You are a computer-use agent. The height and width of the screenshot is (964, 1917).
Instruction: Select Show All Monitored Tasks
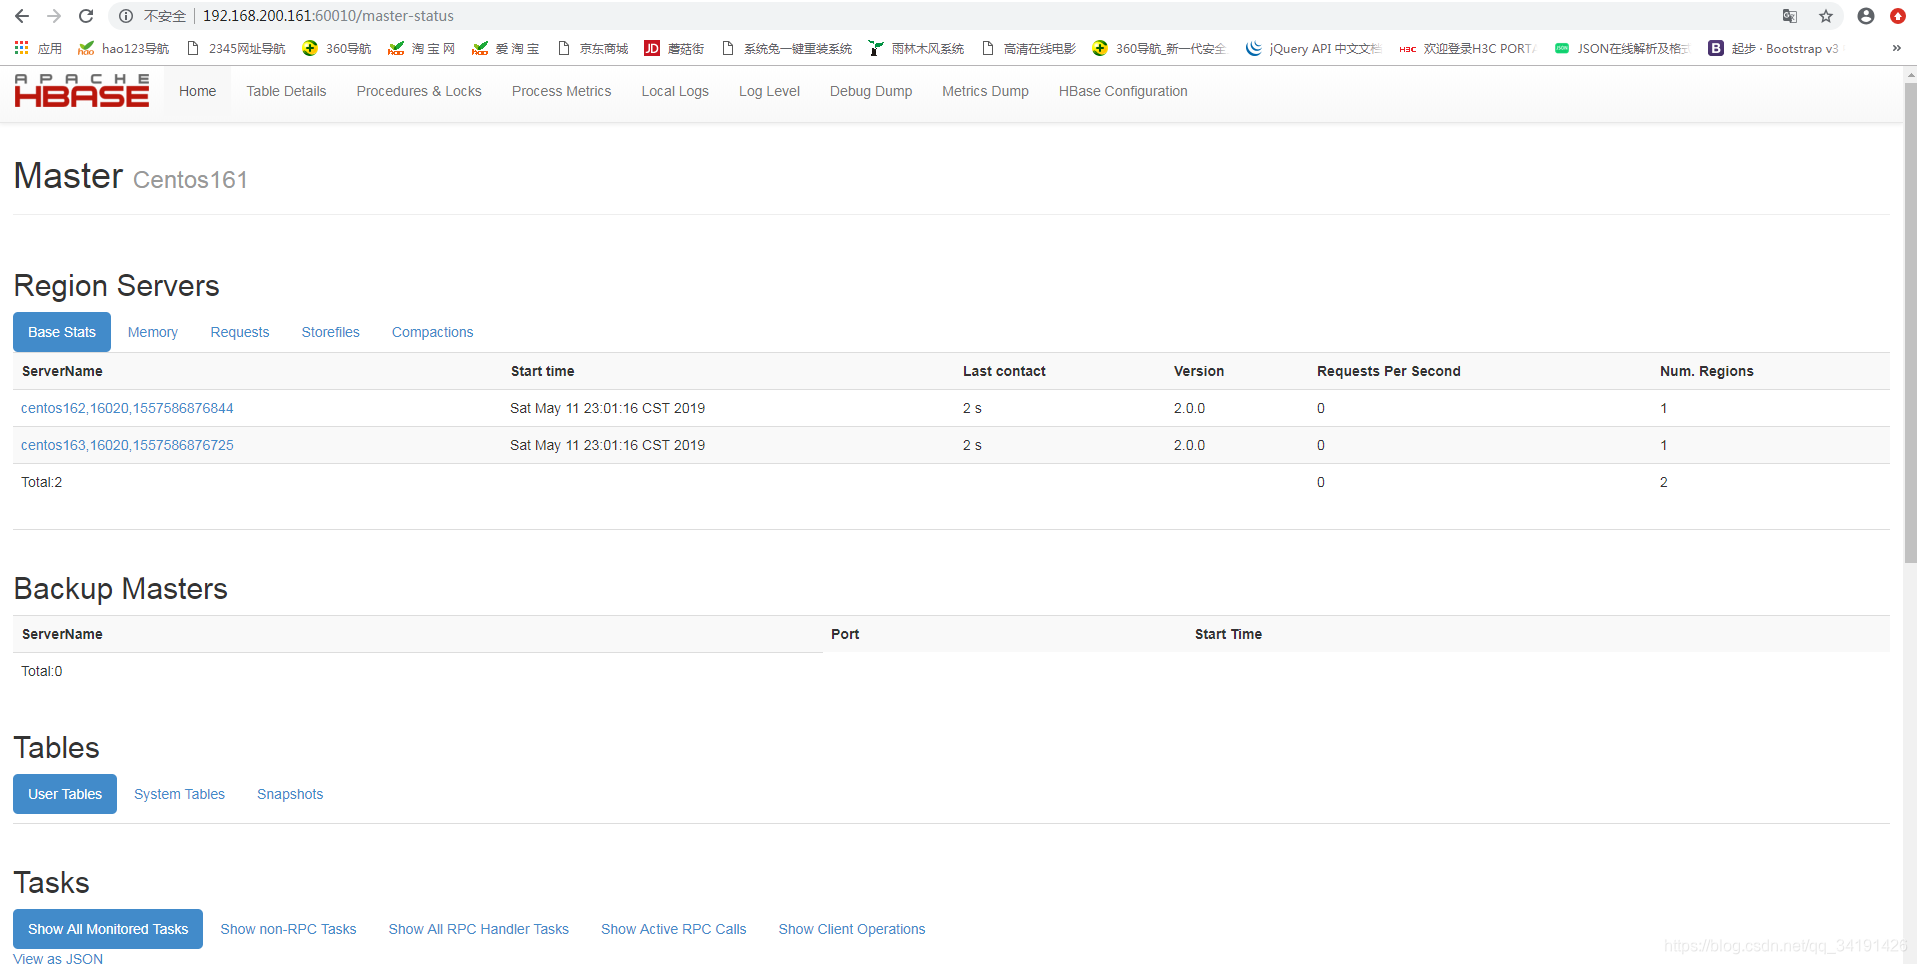click(108, 929)
